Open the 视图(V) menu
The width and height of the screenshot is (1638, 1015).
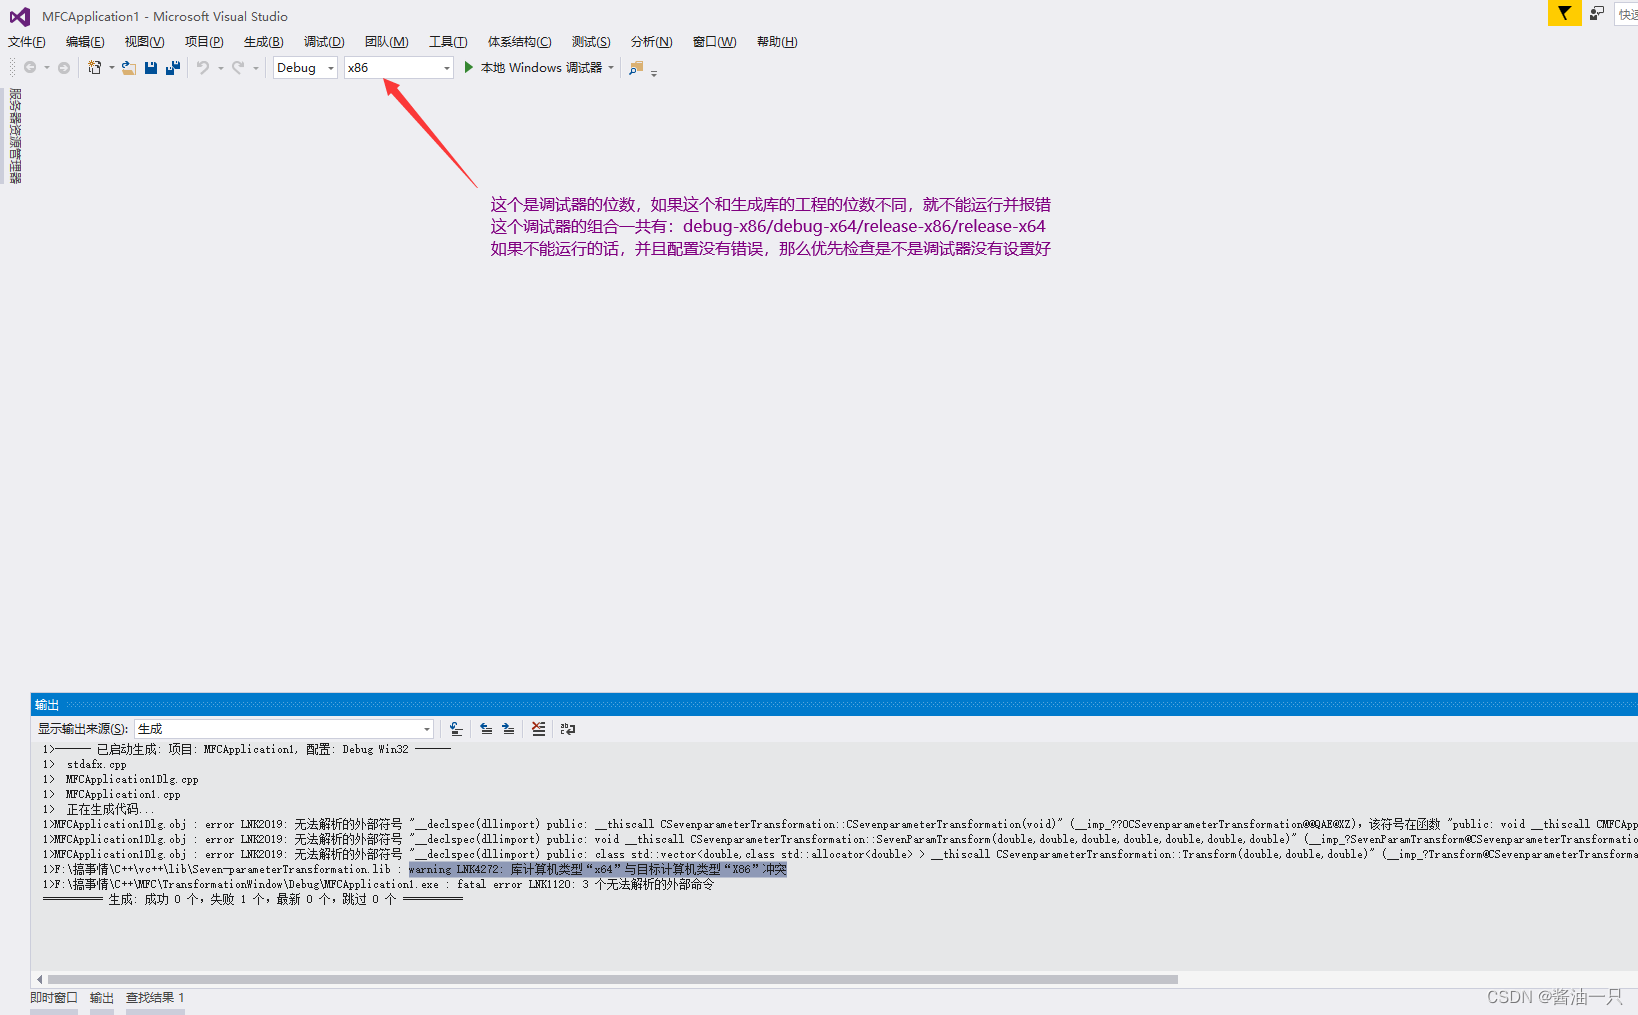(x=144, y=42)
